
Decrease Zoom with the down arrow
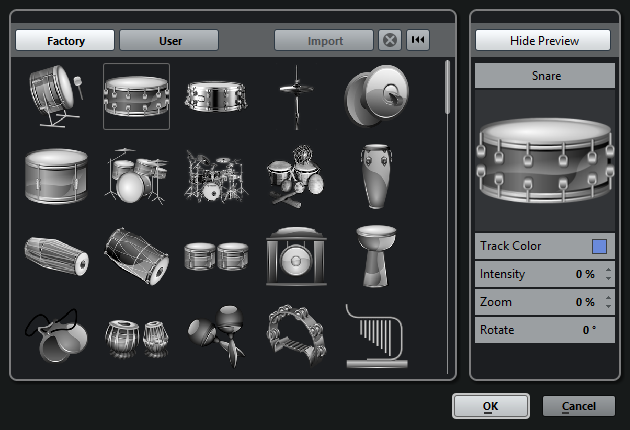(x=608, y=306)
